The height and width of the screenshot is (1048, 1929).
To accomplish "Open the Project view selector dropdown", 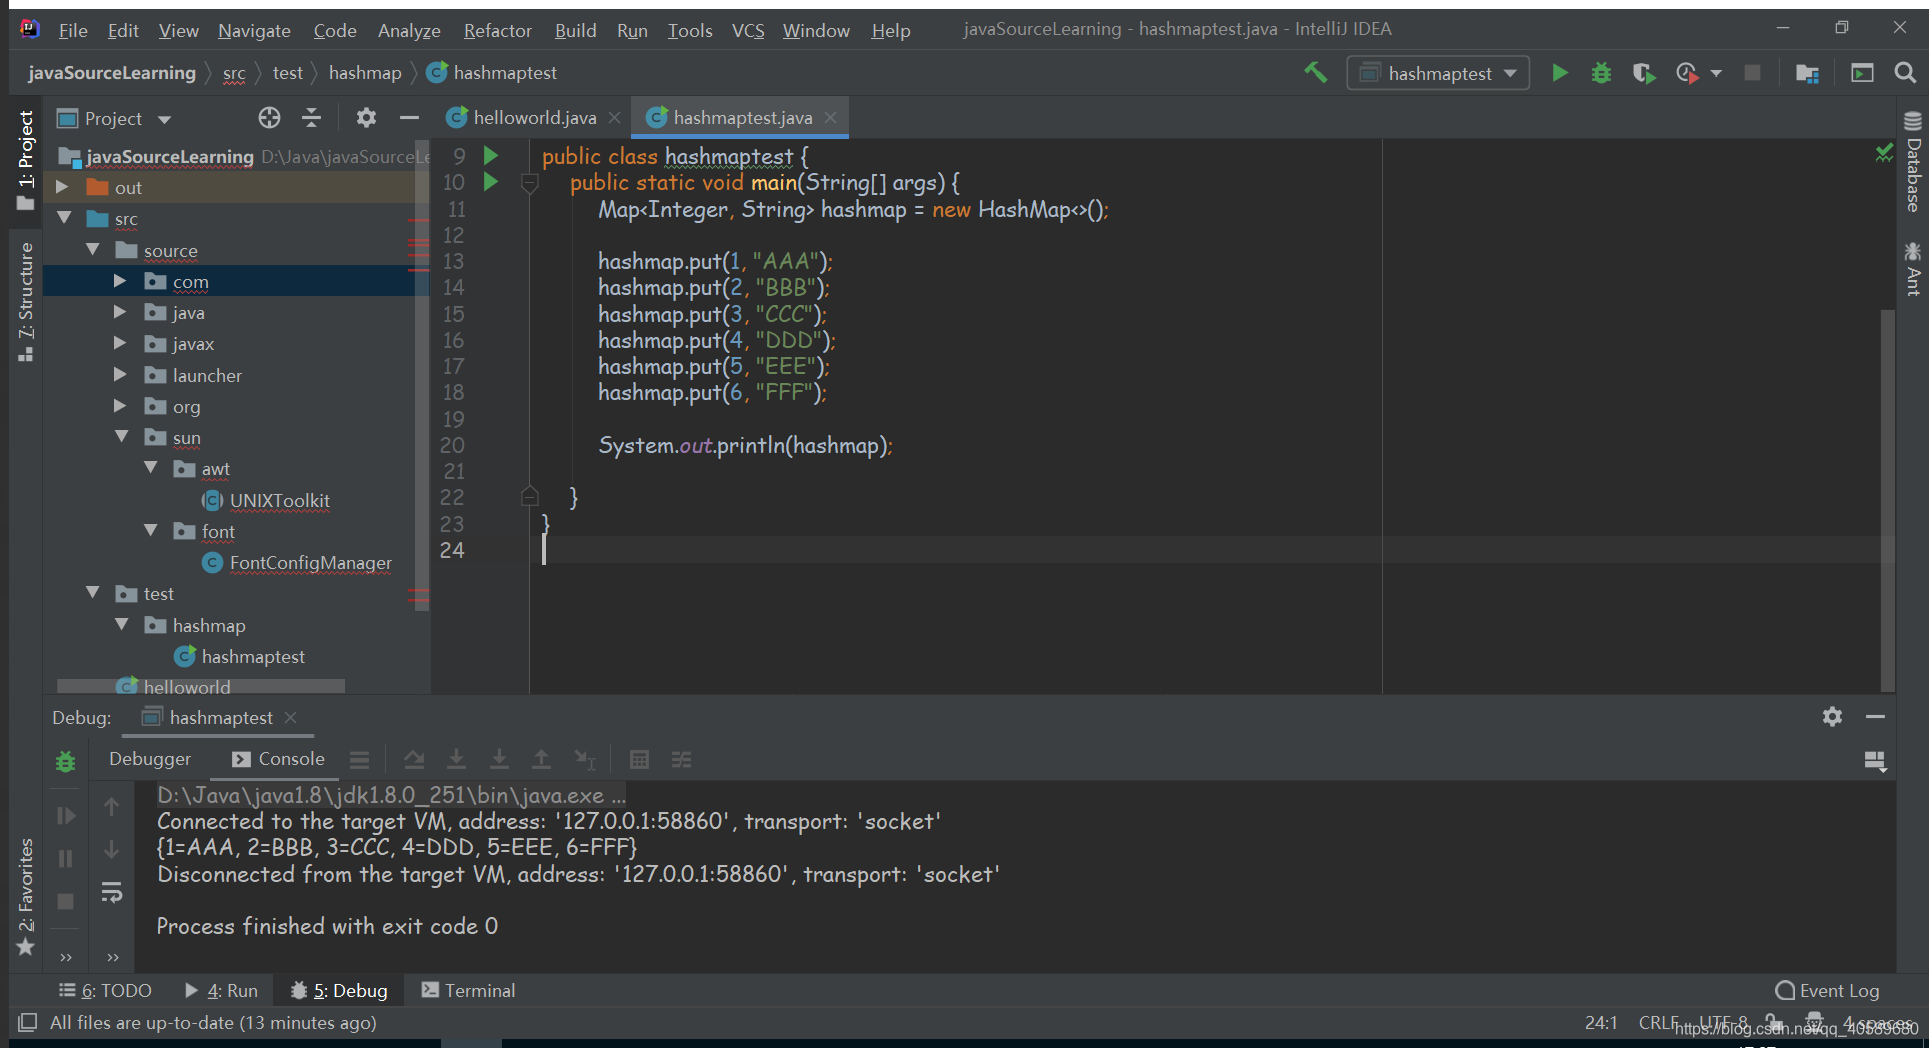I will (x=114, y=118).
